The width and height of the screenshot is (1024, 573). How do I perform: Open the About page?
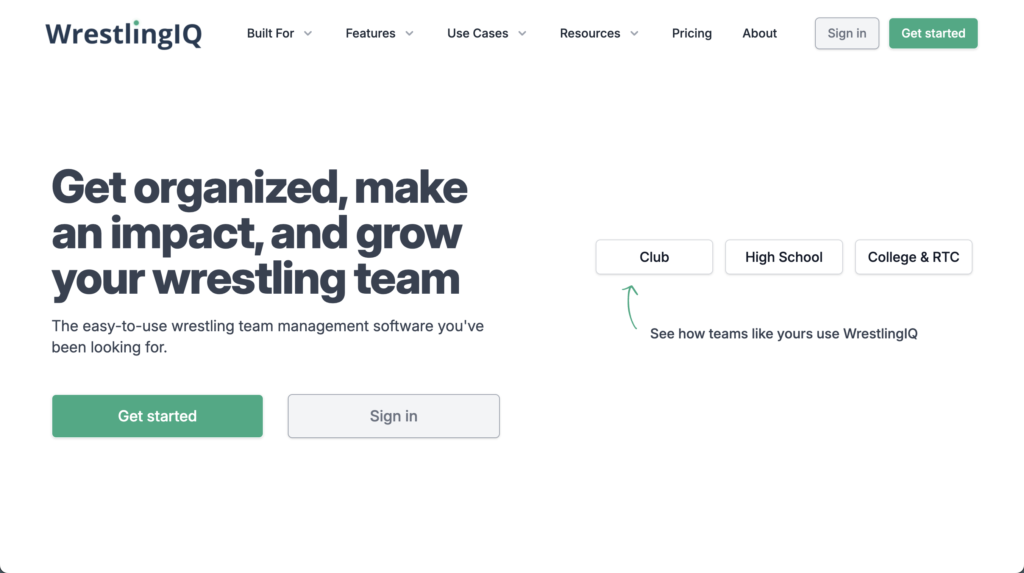[759, 33]
